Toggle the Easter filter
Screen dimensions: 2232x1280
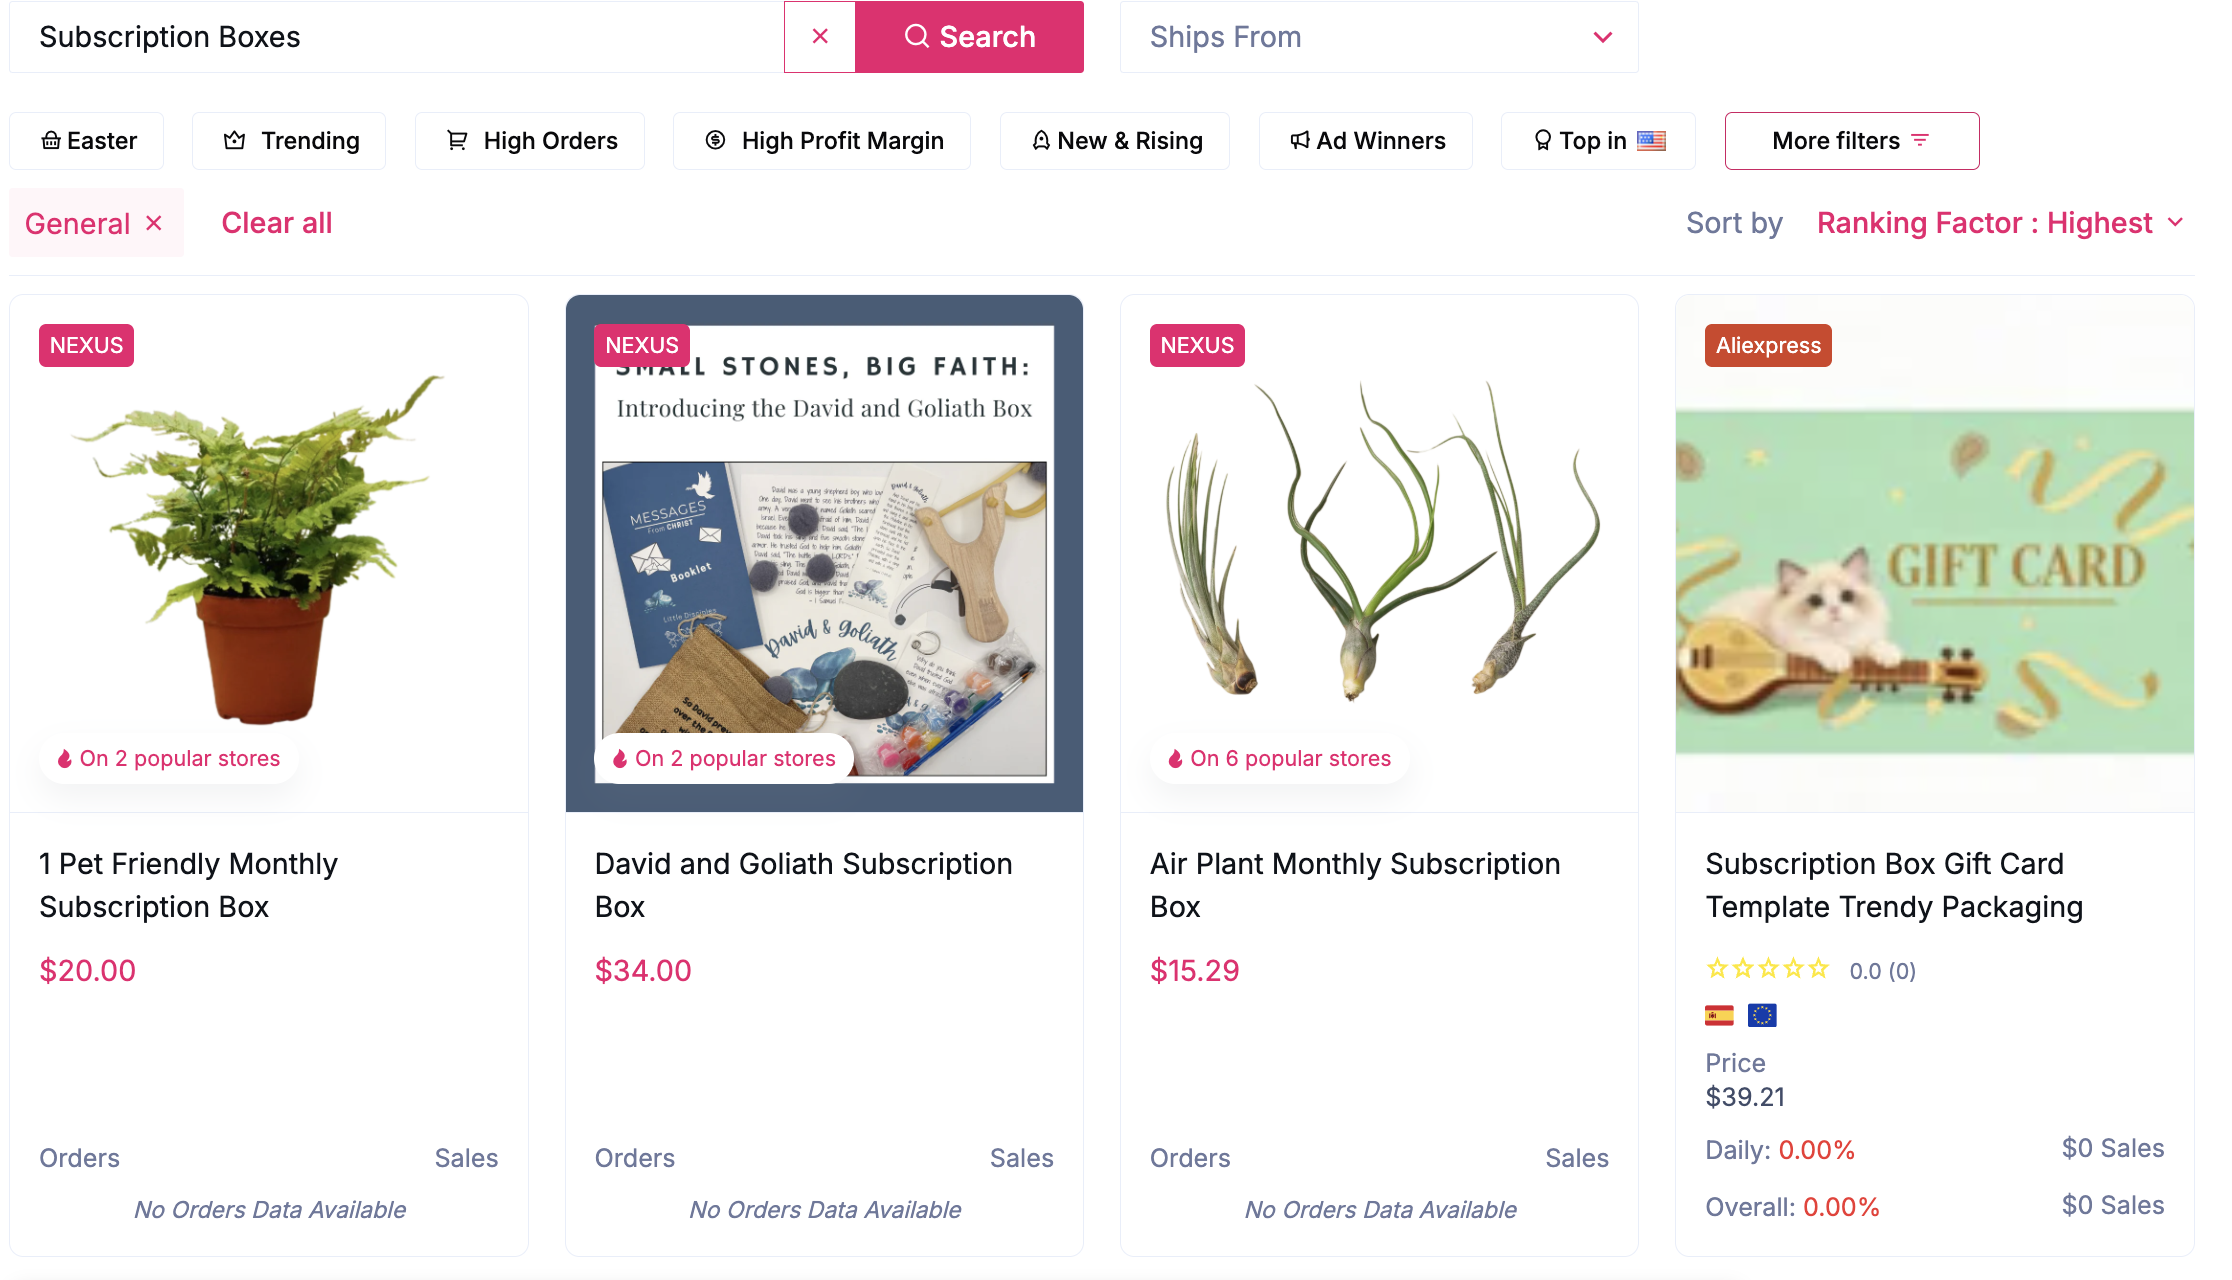[86, 140]
